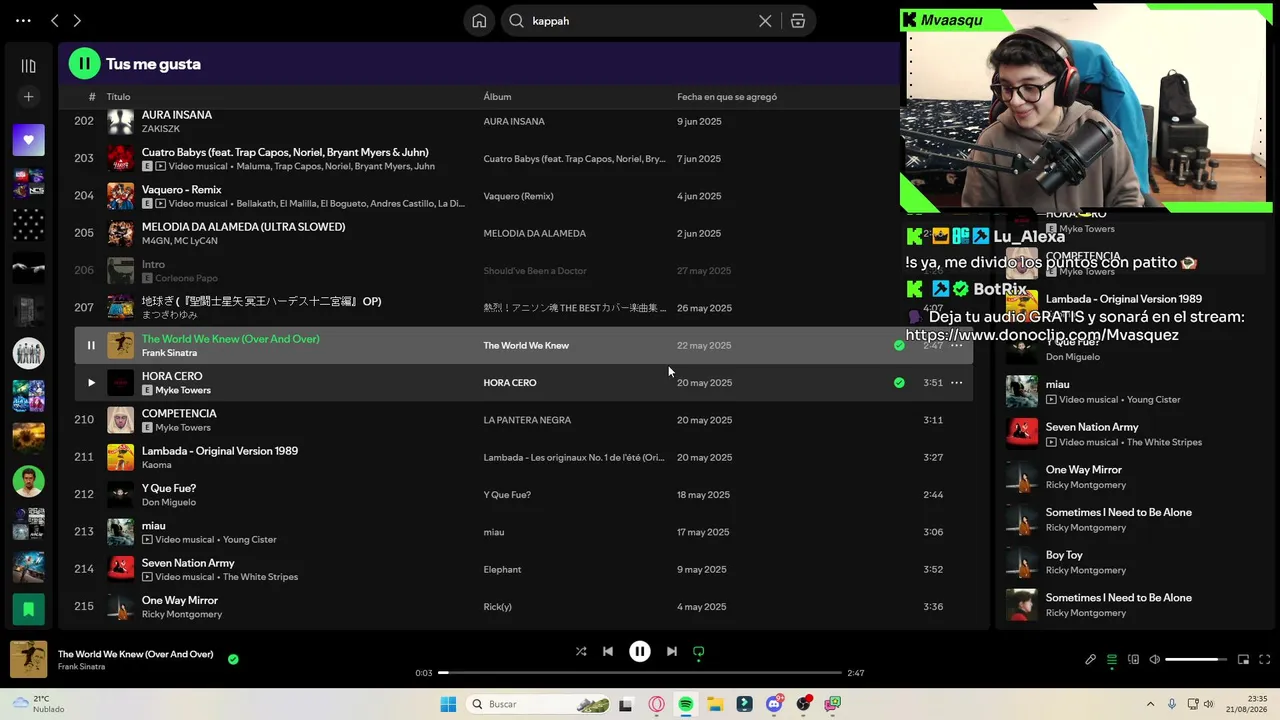
Task: Select 'Seven Nation Army' in the track list
Action: point(188,563)
